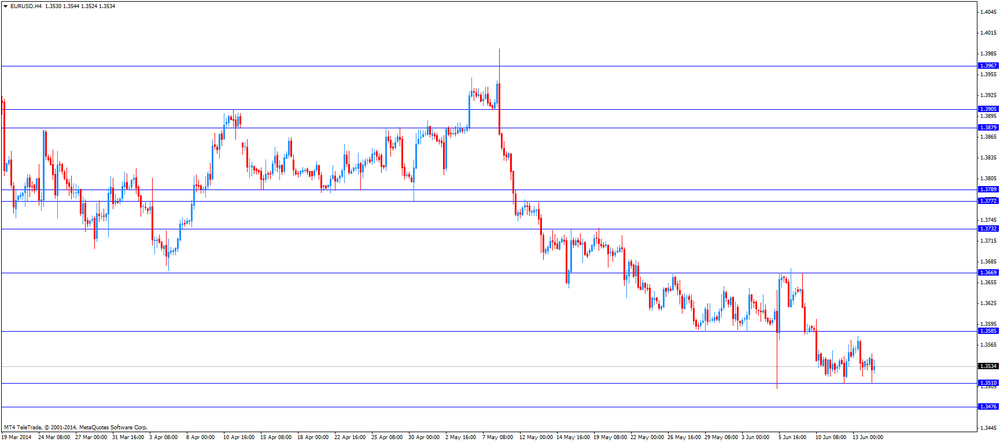Click the black current price label 1.3534
1000x442 pixels.
click(988, 366)
